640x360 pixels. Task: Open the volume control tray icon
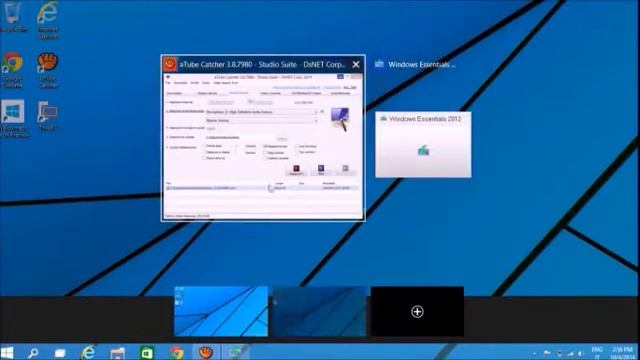[581, 353]
